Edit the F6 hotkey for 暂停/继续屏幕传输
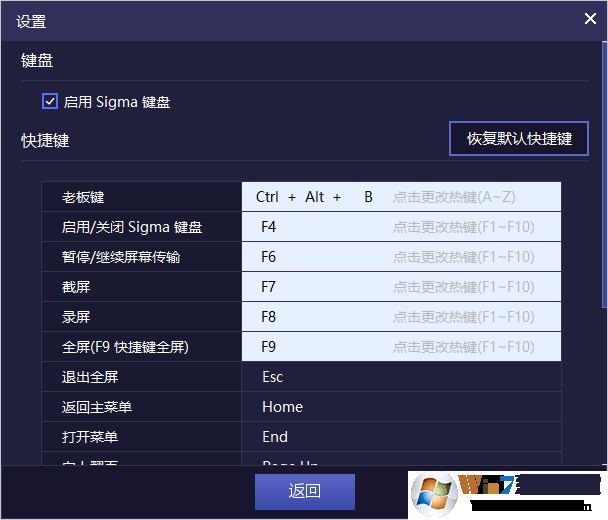Viewport: 608px width, 520px height. (x=401, y=257)
